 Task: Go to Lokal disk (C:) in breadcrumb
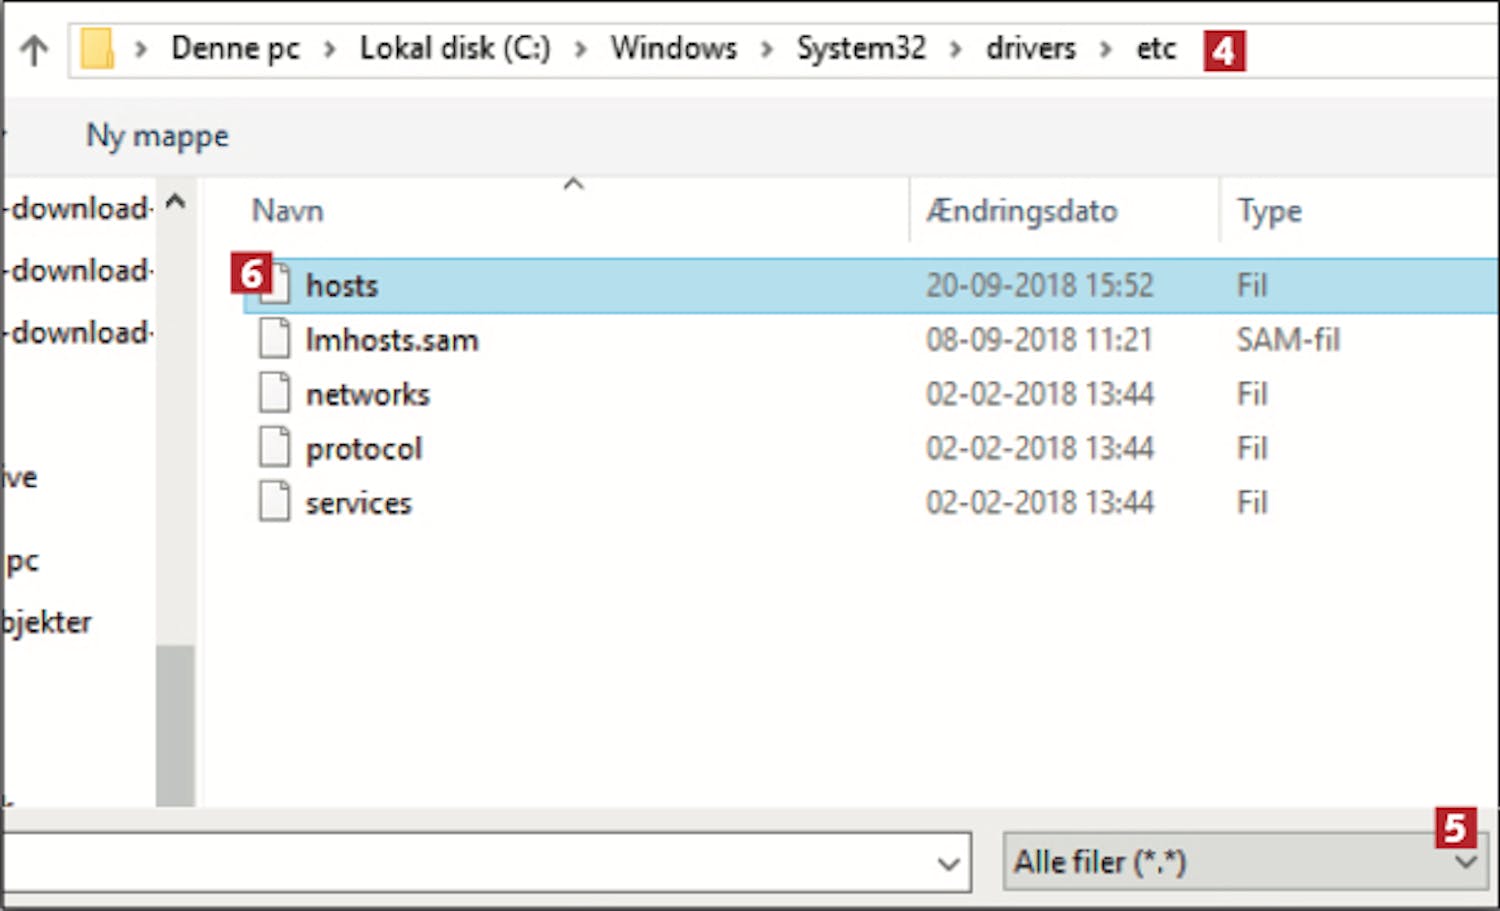pos(455,48)
